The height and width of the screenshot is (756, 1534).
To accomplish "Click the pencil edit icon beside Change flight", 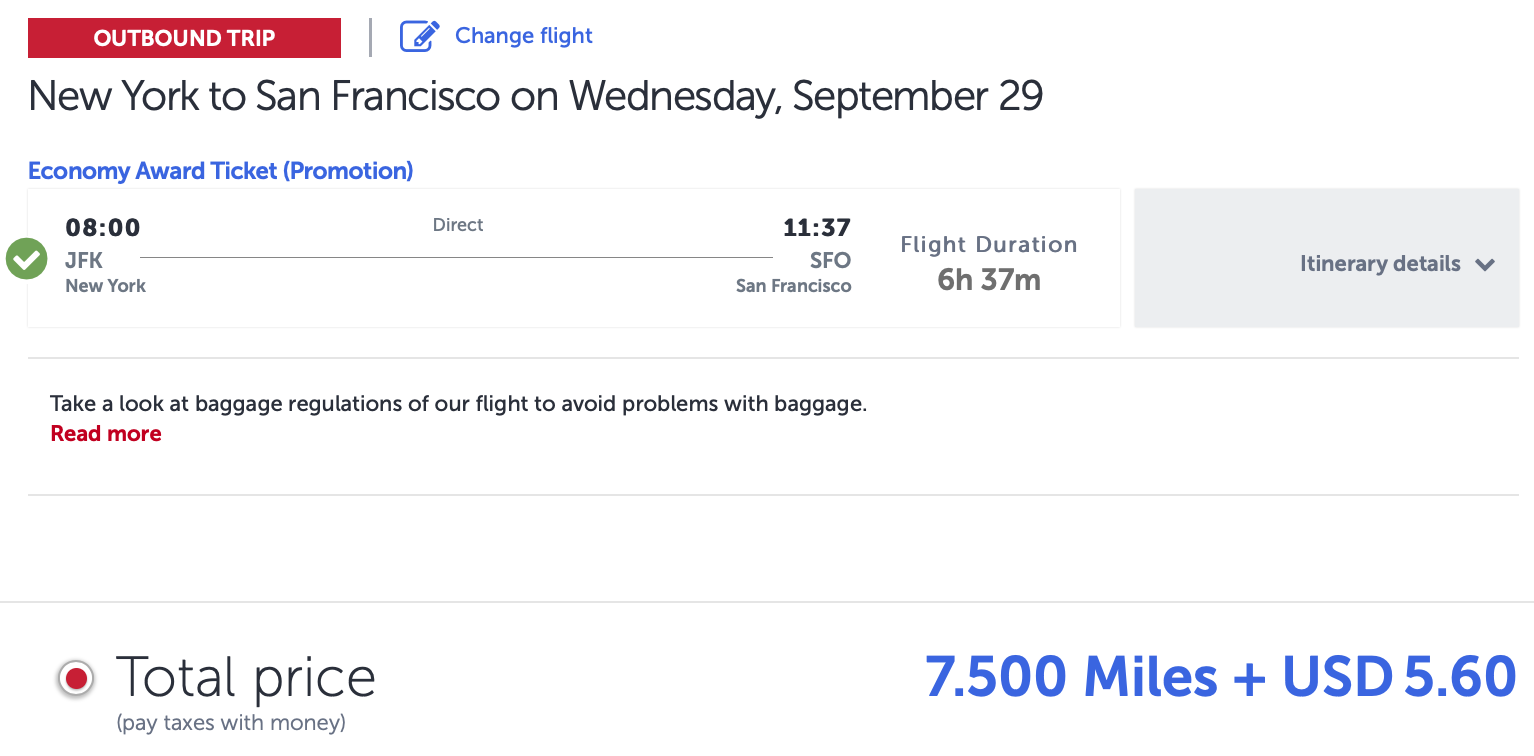I will click(x=421, y=35).
